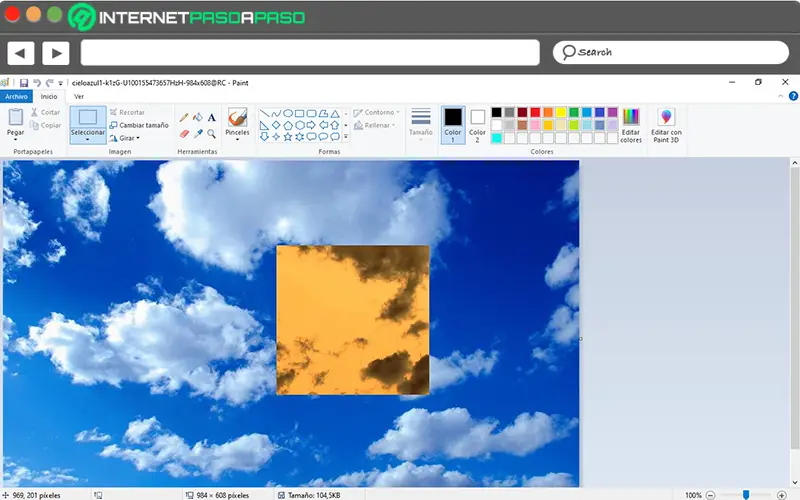Open the Tamaño line size dropdown
Screen dimensions: 800x500
421,123
